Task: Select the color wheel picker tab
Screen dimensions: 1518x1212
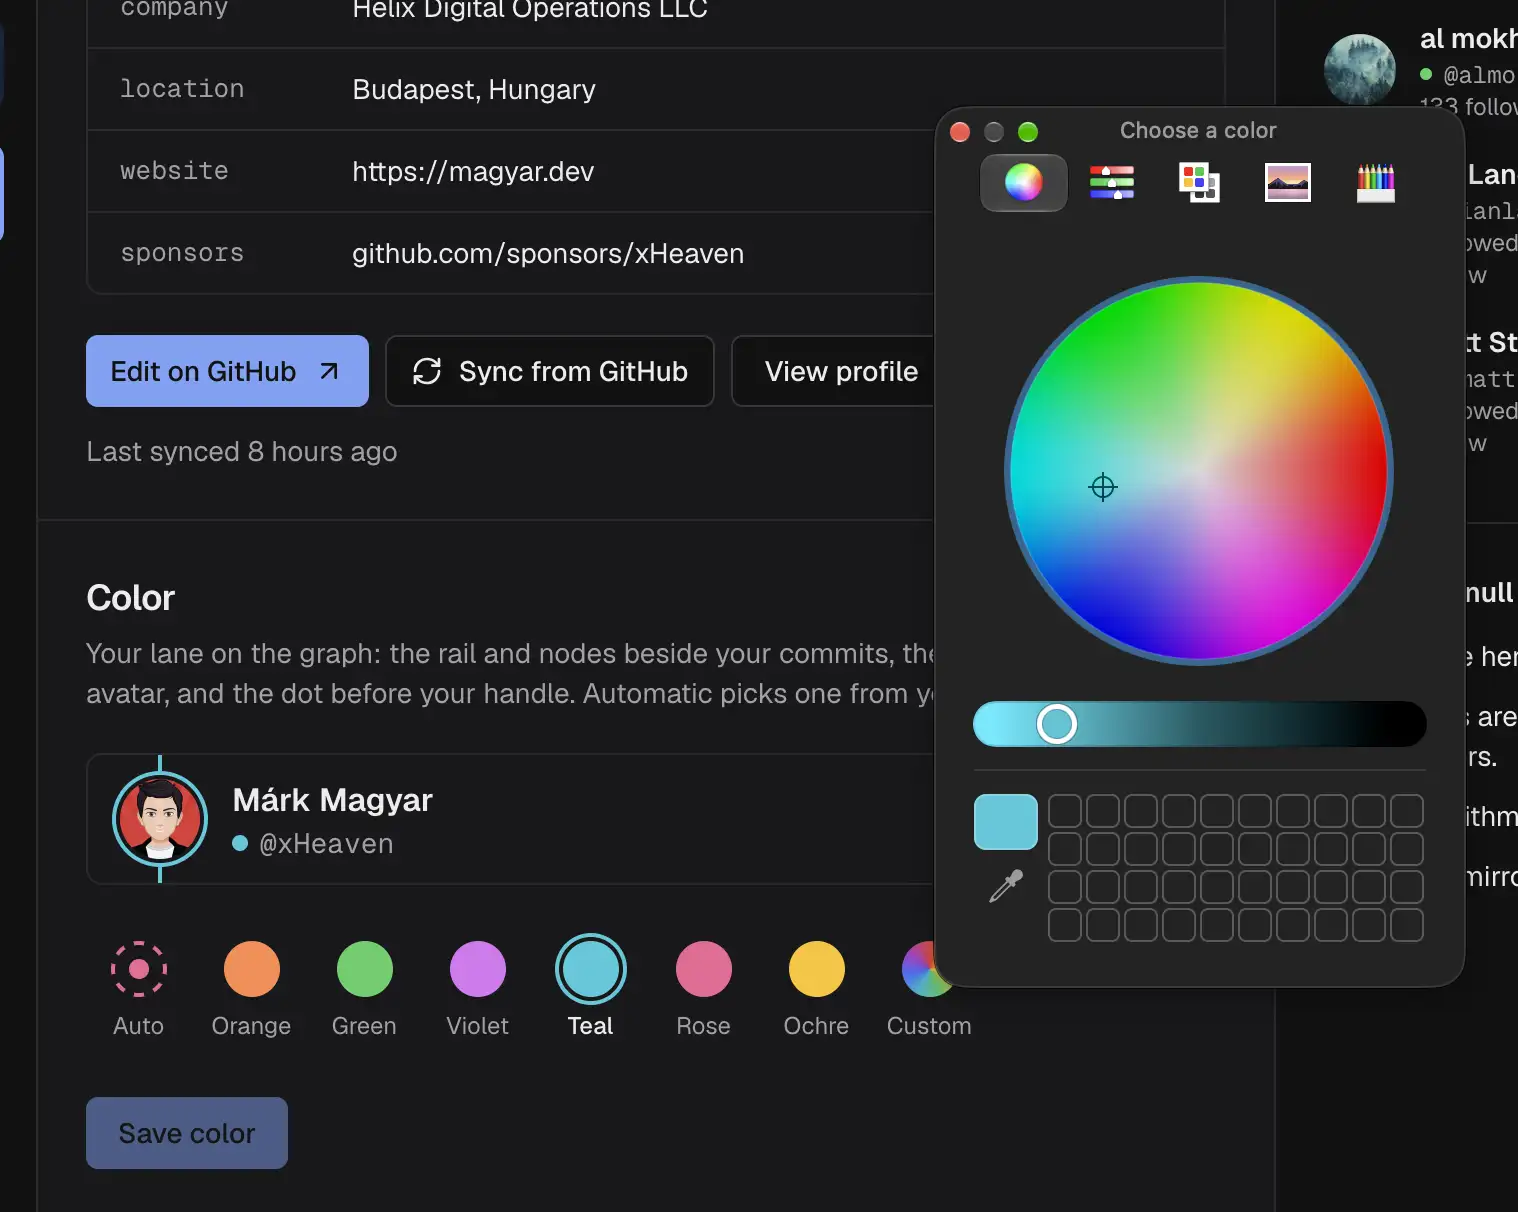Action: [x=1023, y=183]
